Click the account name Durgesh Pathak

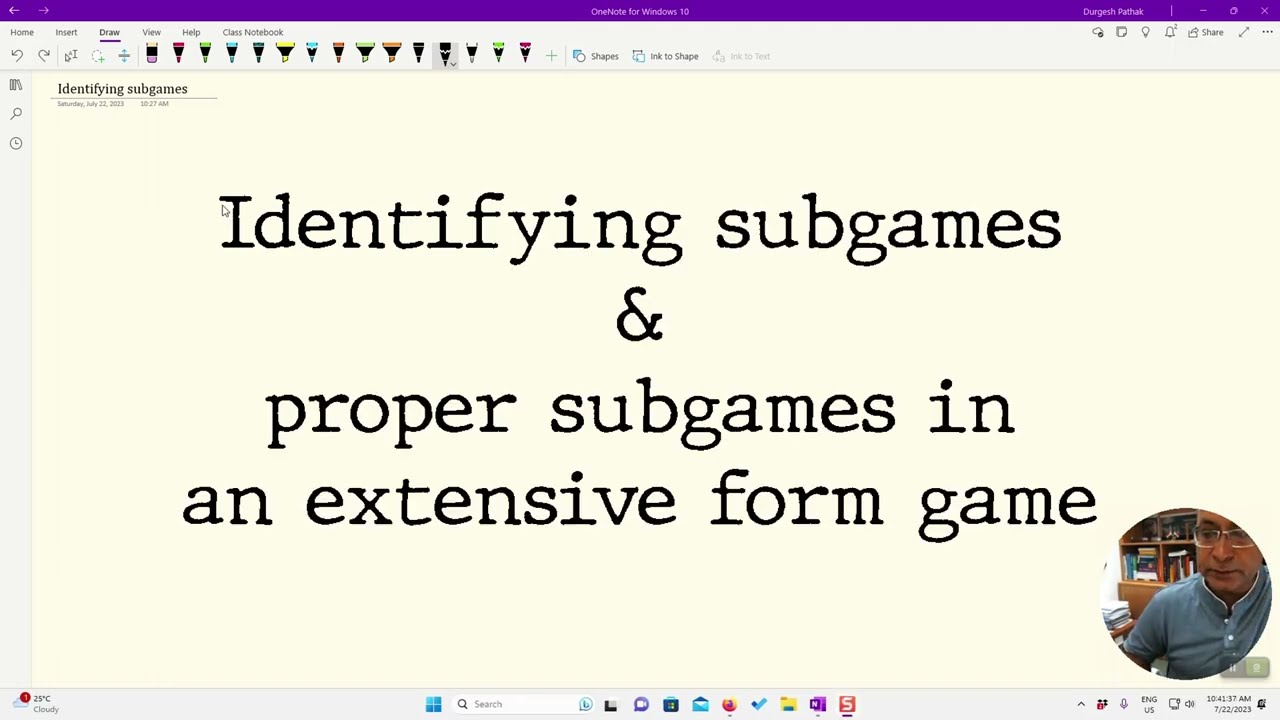1113,11
